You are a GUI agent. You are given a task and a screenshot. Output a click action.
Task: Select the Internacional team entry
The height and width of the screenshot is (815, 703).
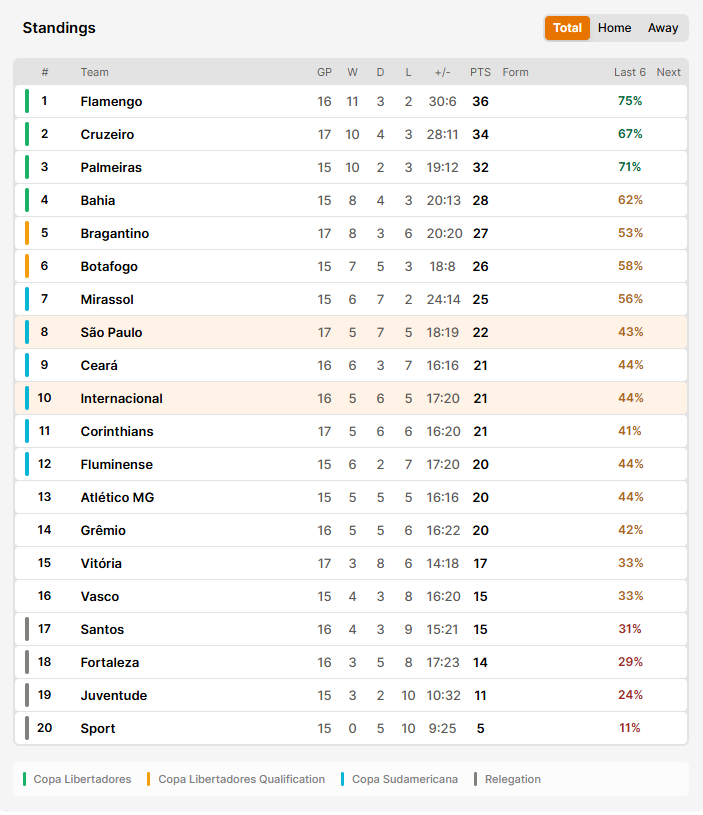click(121, 398)
